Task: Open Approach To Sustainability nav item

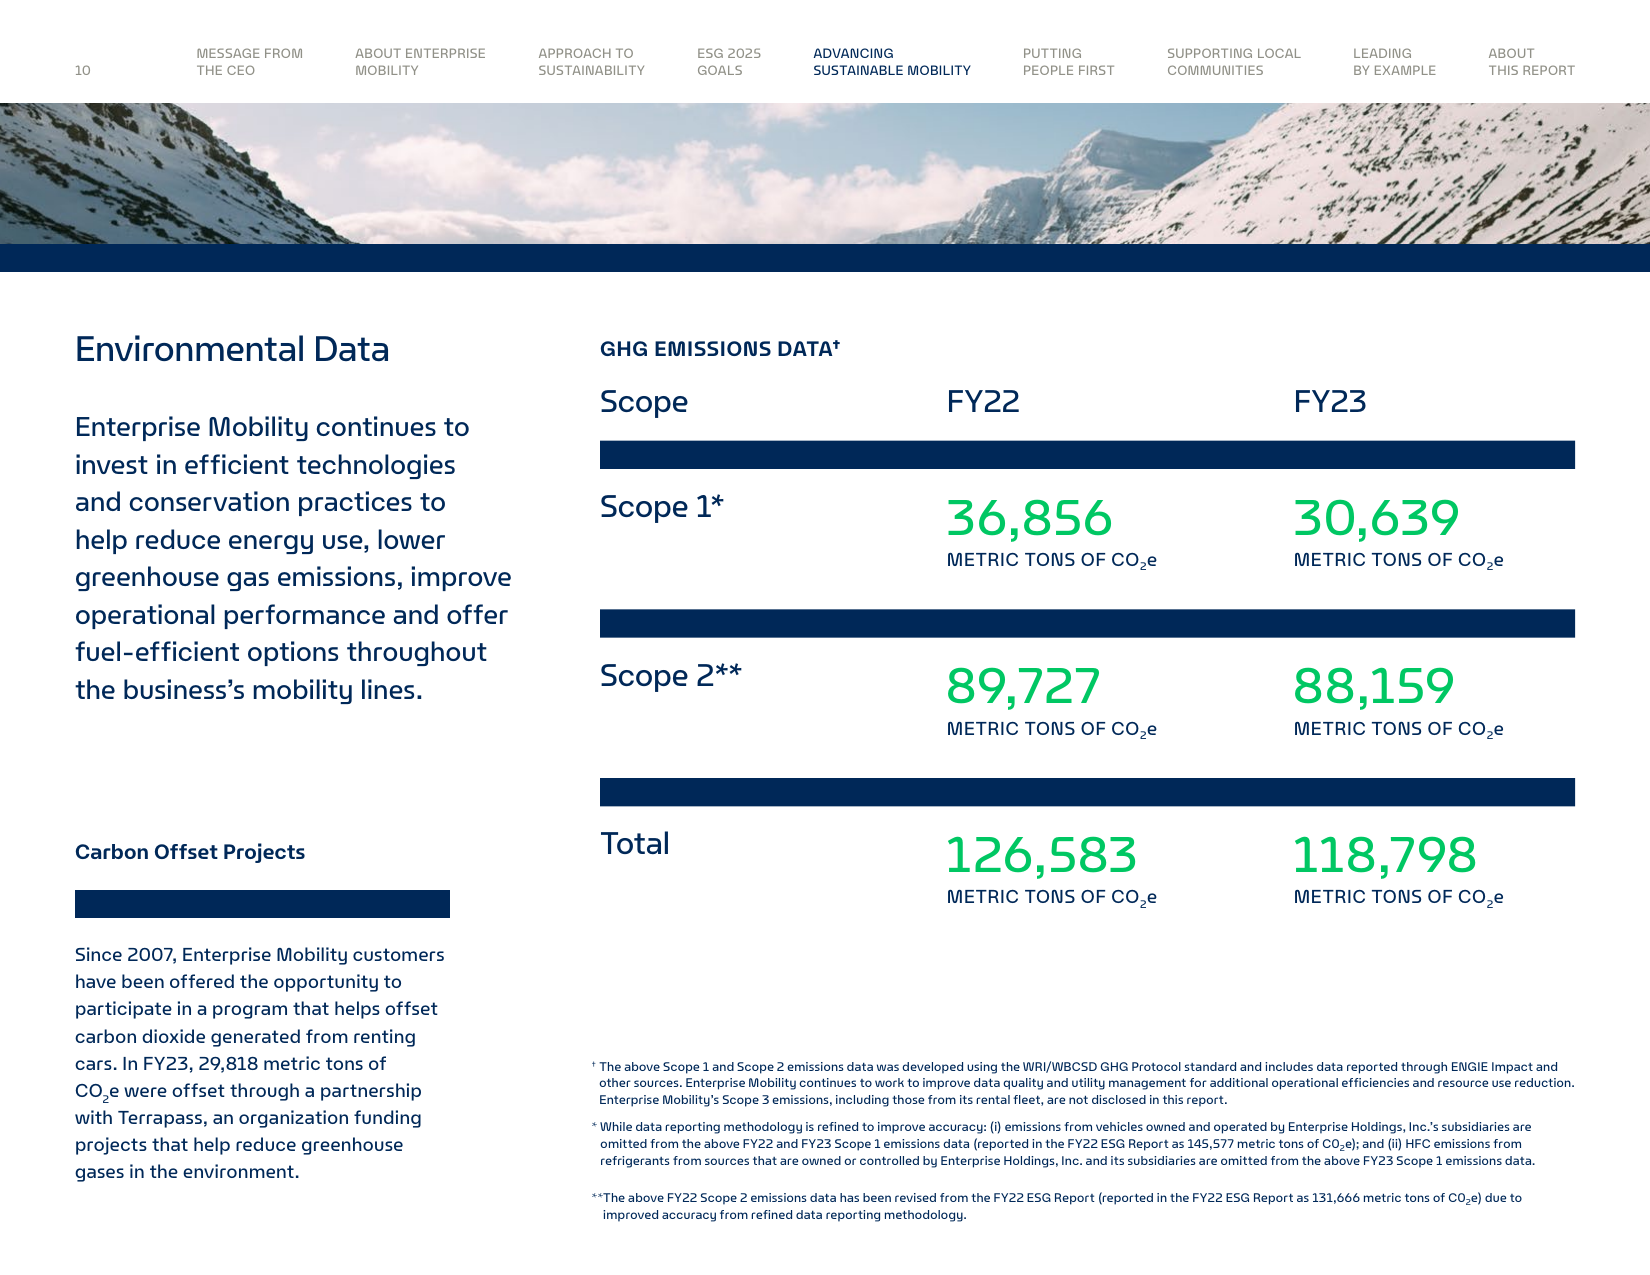Action: 591,62
